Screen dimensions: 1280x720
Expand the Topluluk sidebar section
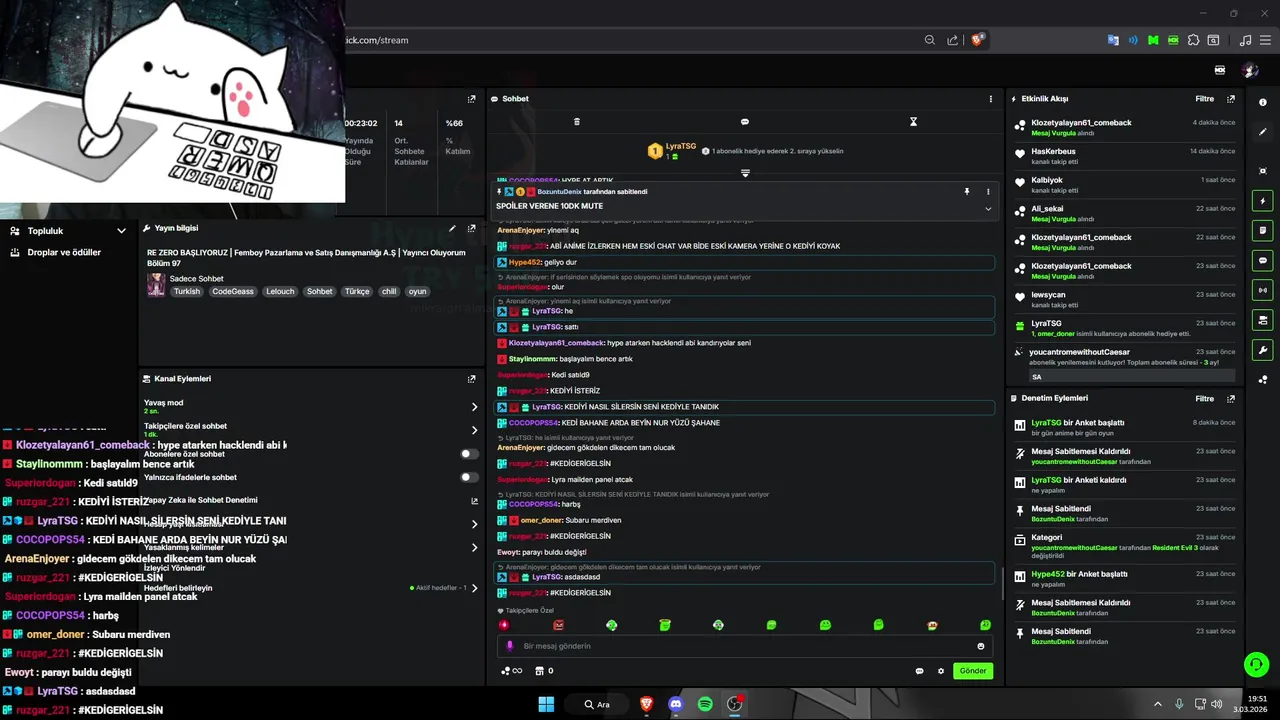[x=121, y=231]
